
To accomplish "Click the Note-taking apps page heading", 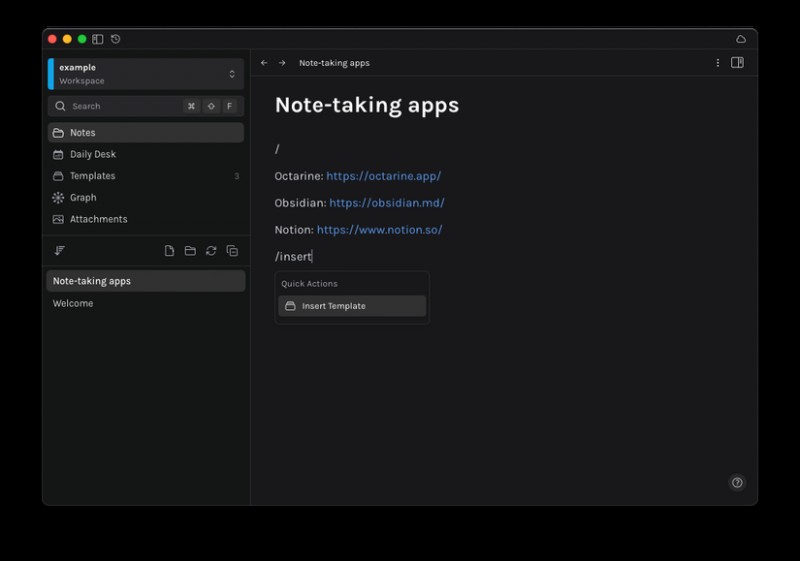I will 367,105.
